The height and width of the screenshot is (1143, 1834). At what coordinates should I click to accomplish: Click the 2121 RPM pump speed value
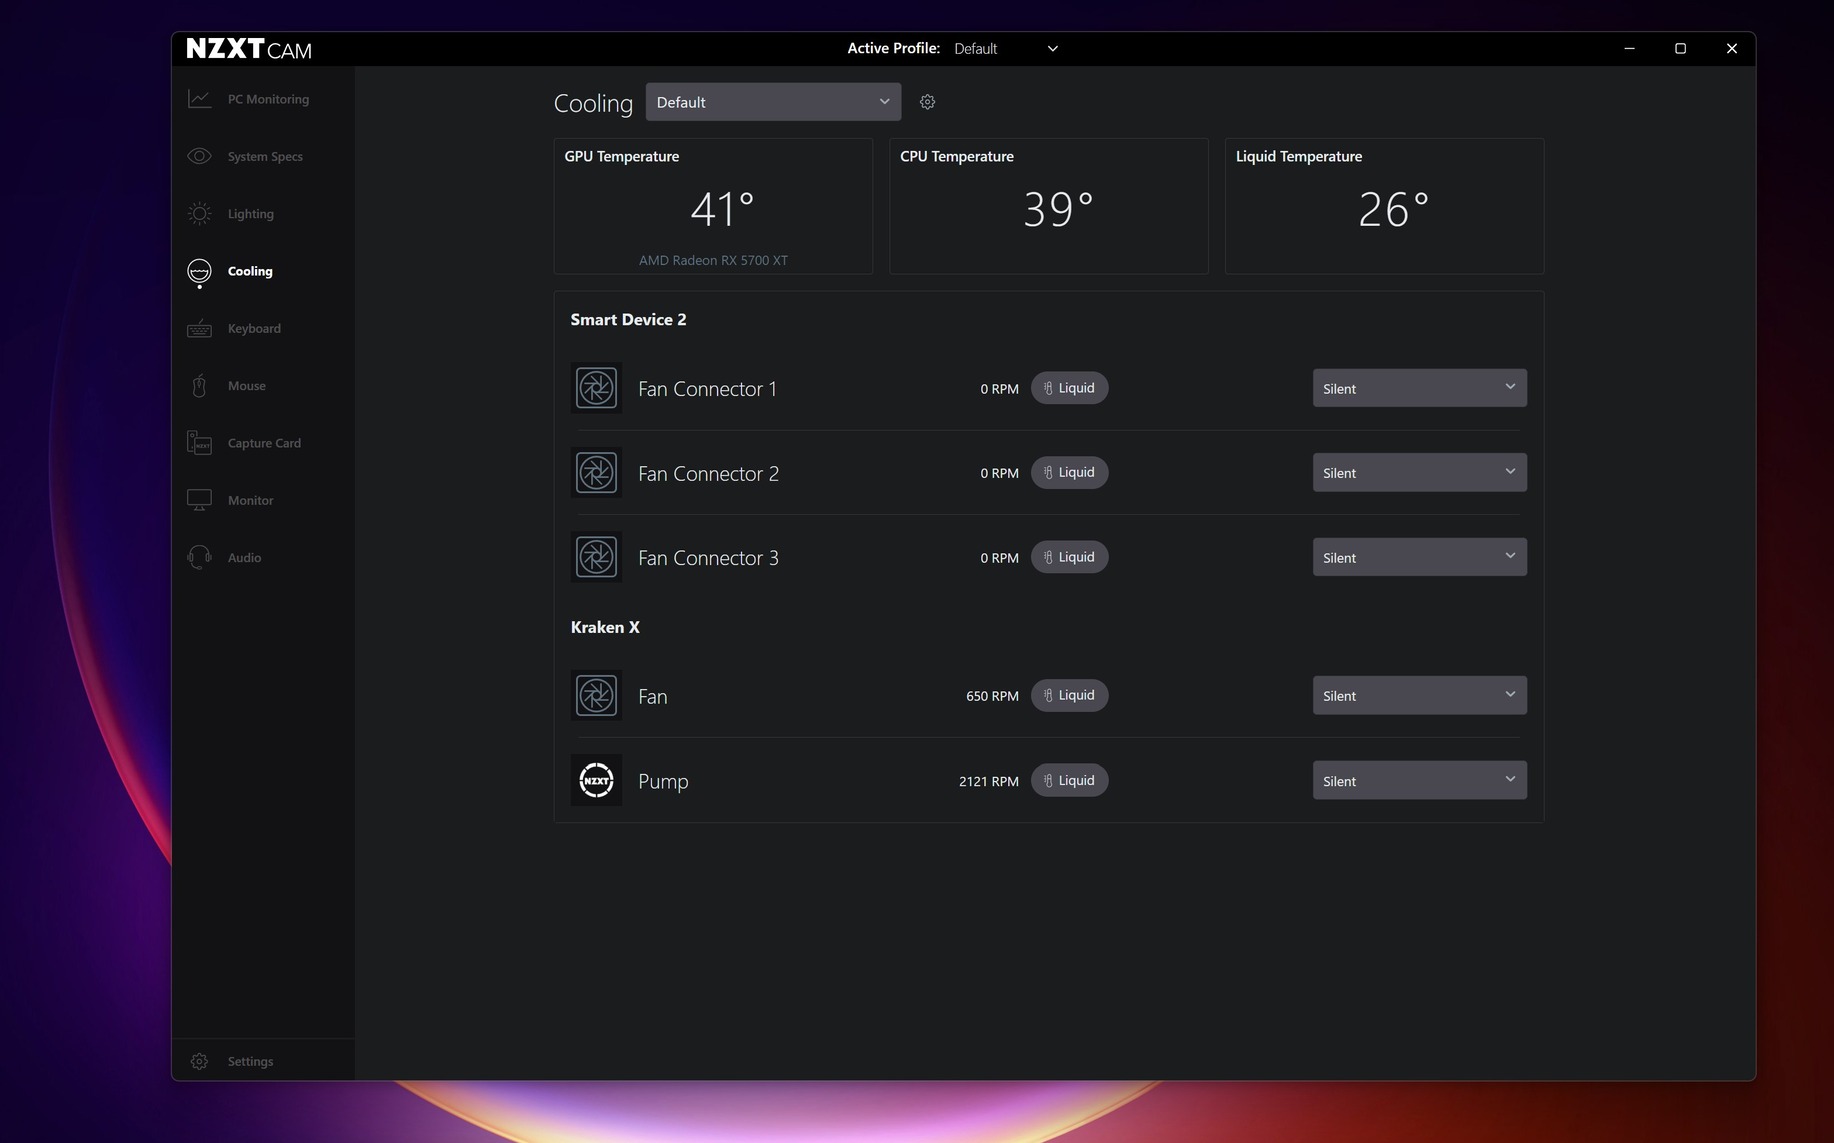pos(988,781)
